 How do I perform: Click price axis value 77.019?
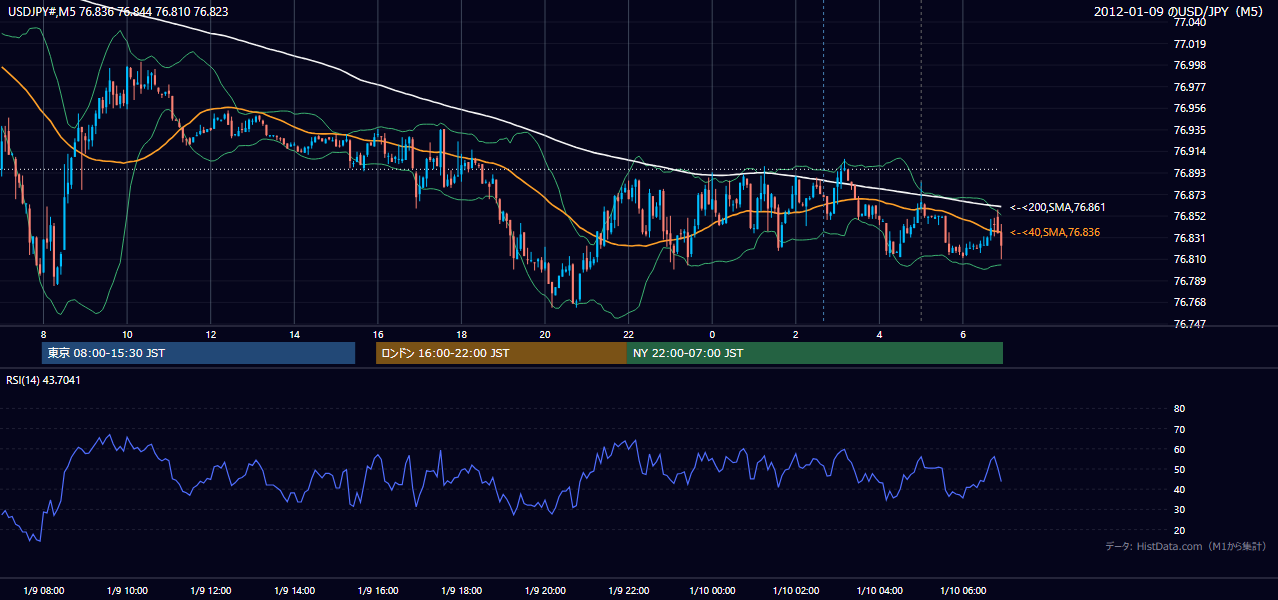point(1190,44)
